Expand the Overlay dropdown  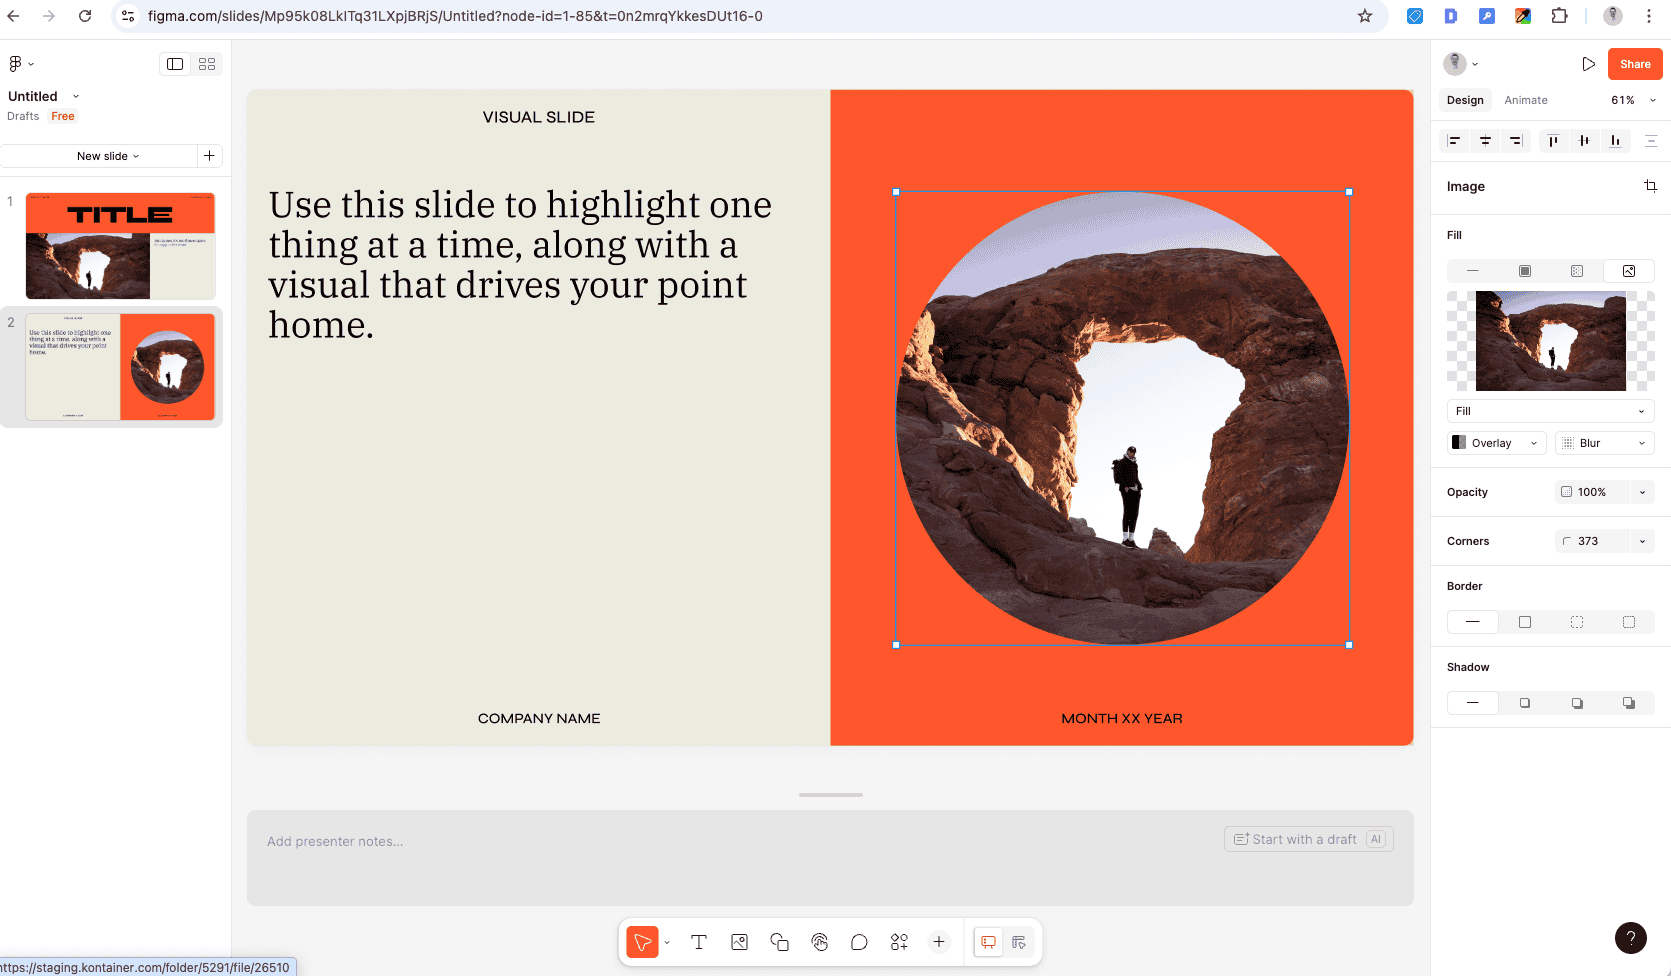(x=1497, y=443)
